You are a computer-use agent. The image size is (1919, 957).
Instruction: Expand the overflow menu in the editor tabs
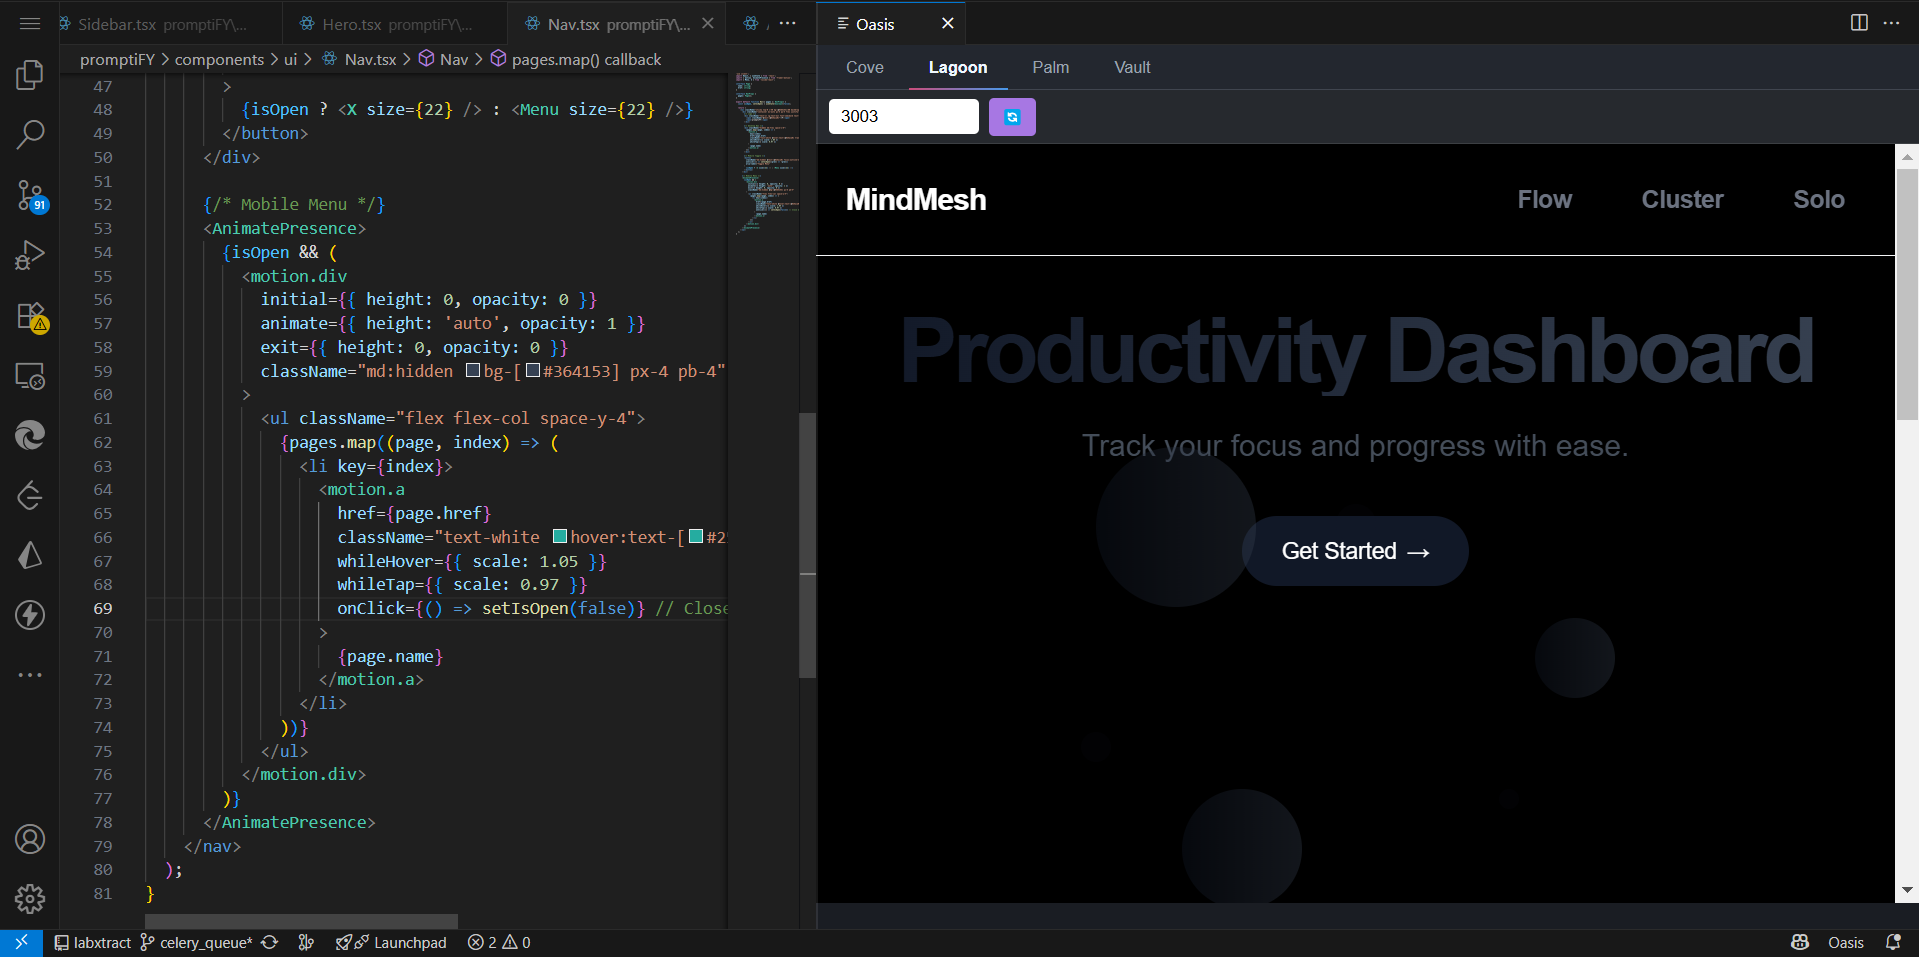click(x=788, y=22)
